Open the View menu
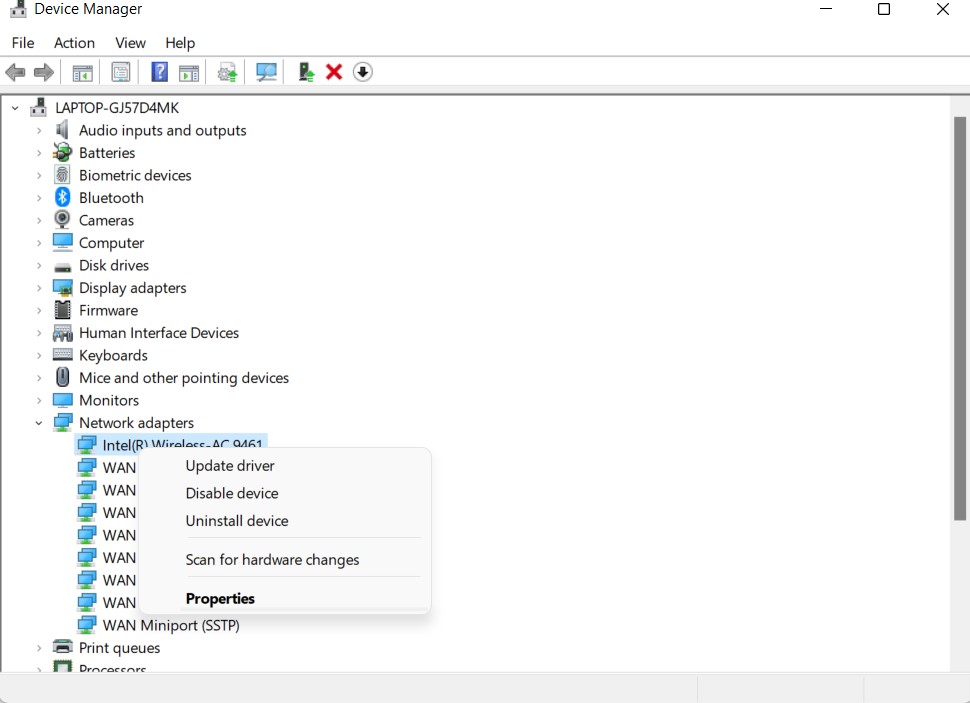Screen dimensions: 970x703 click(130, 43)
